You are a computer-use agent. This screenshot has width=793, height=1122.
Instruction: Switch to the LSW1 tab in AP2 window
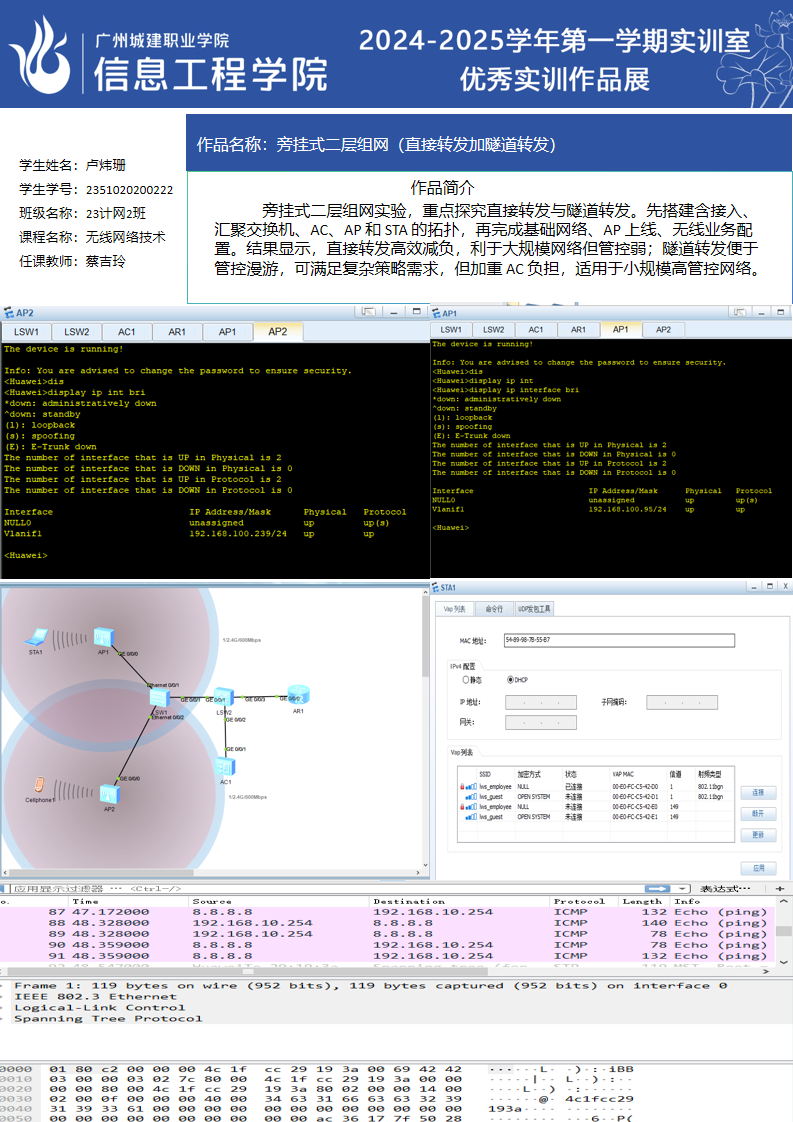click(26, 332)
